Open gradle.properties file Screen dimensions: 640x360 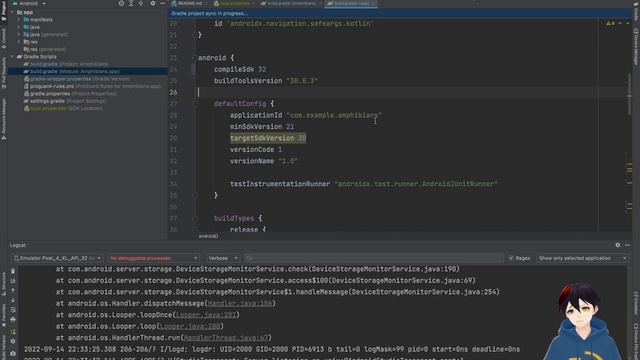70,93
